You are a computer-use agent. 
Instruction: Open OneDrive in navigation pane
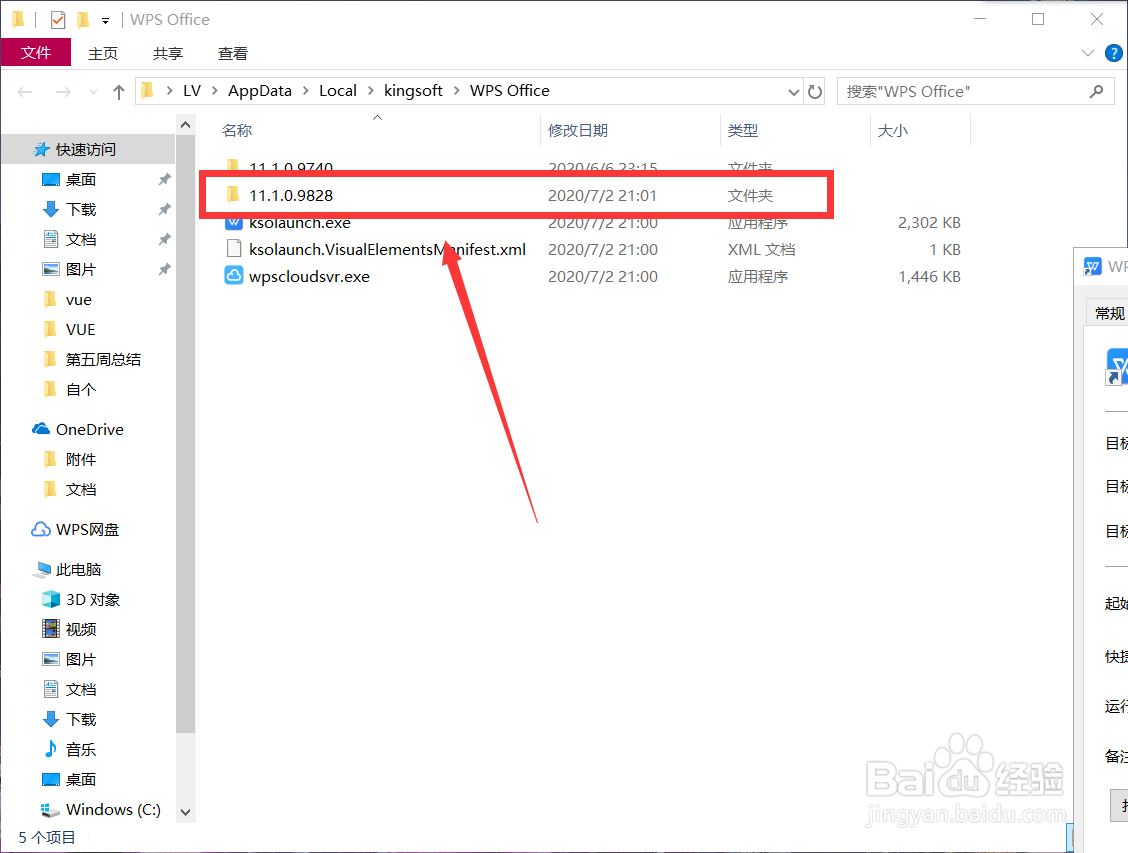pos(90,429)
